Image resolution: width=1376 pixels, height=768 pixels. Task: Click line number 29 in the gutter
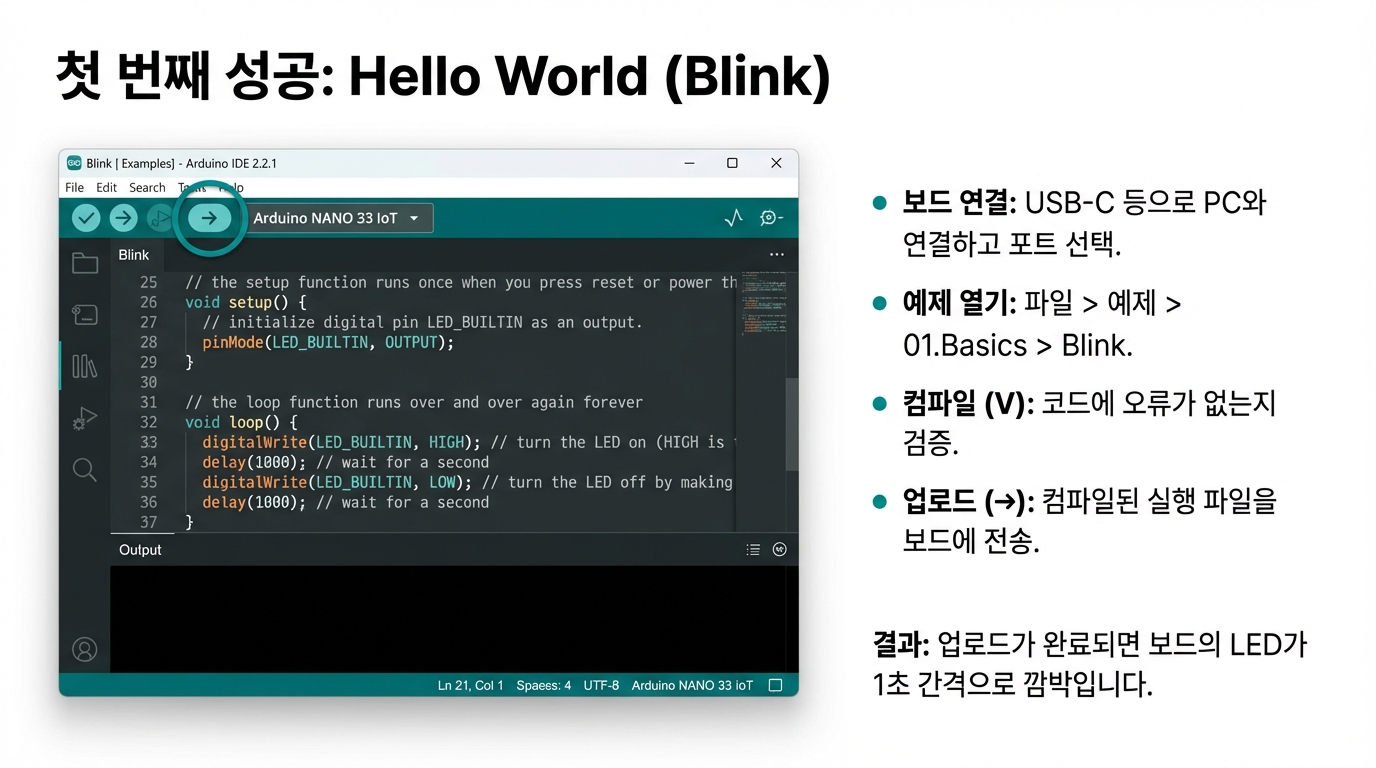[148, 362]
